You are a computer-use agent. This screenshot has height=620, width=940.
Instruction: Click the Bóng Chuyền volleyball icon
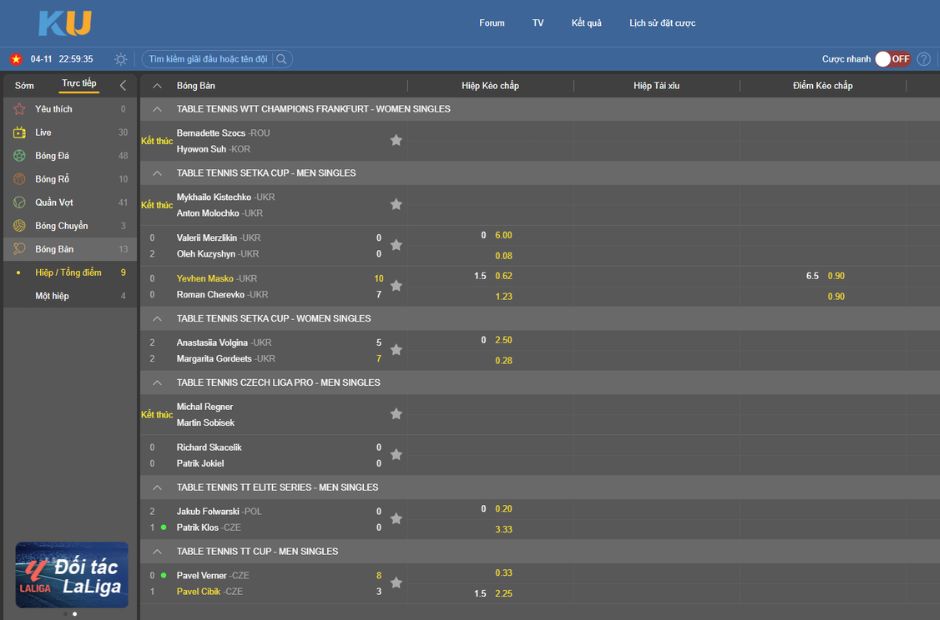(x=19, y=225)
